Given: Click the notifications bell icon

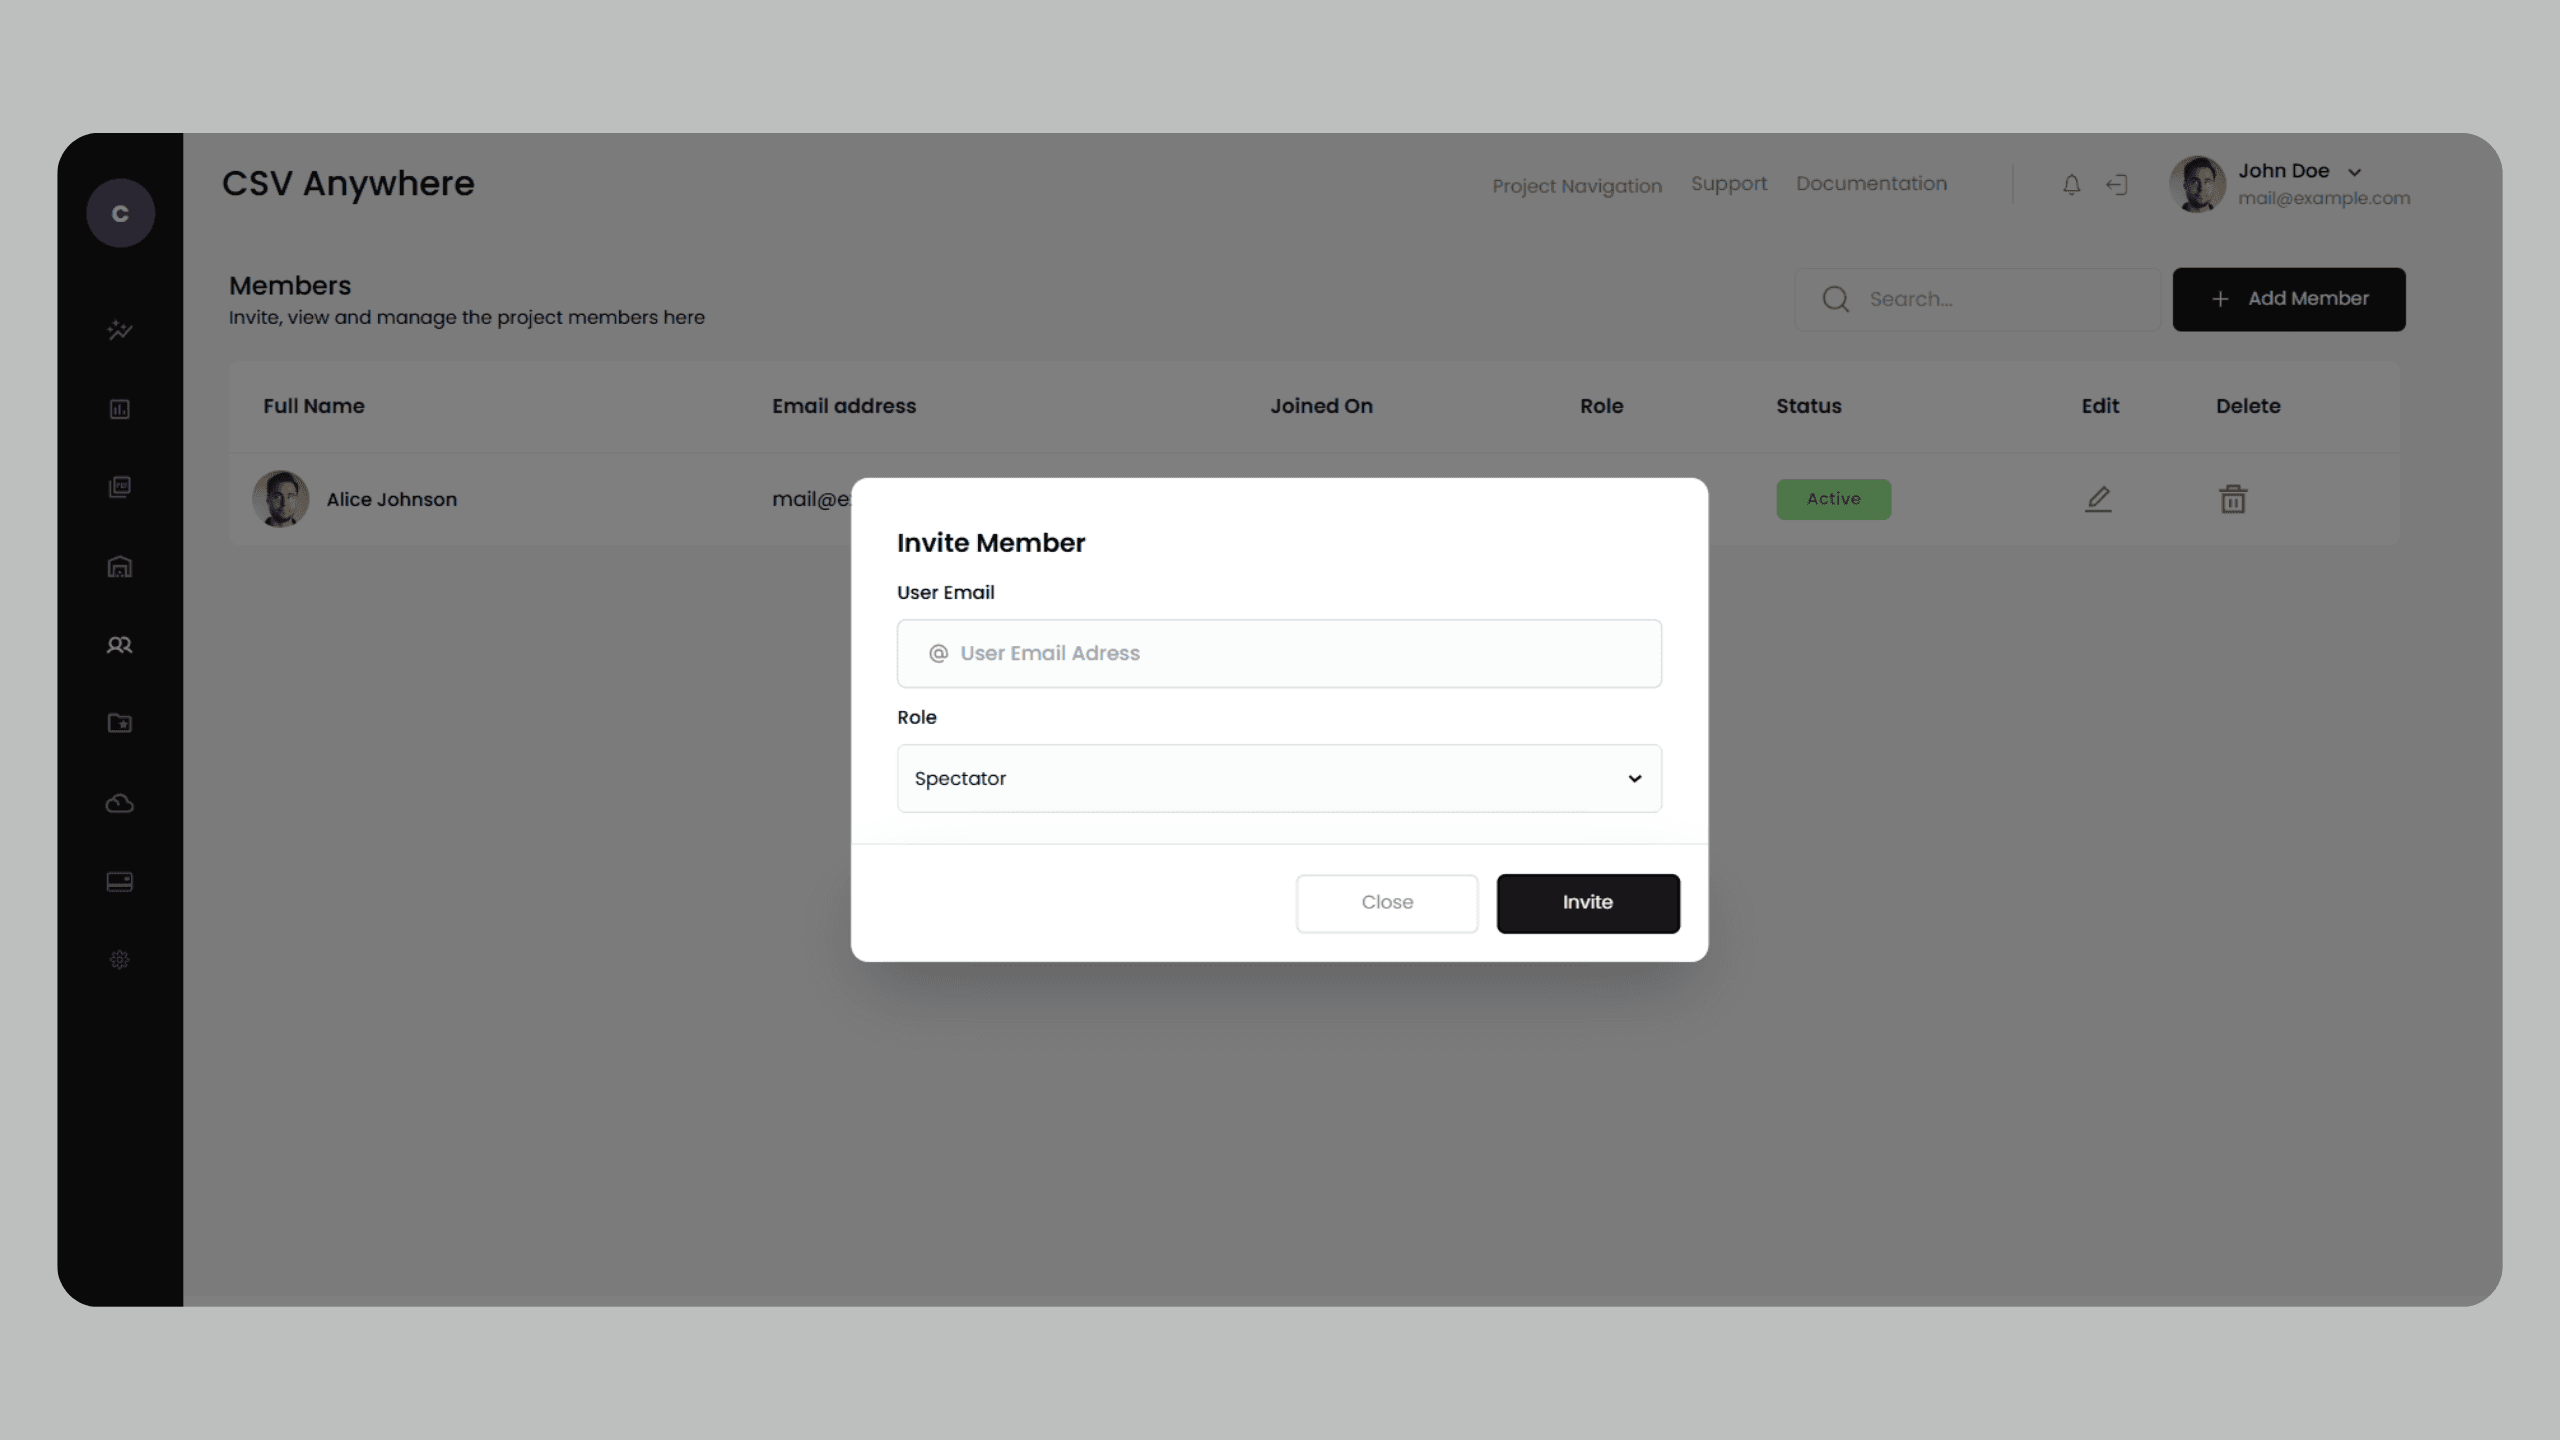Looking at the screenshot, I should click(x=2071, y=183).
